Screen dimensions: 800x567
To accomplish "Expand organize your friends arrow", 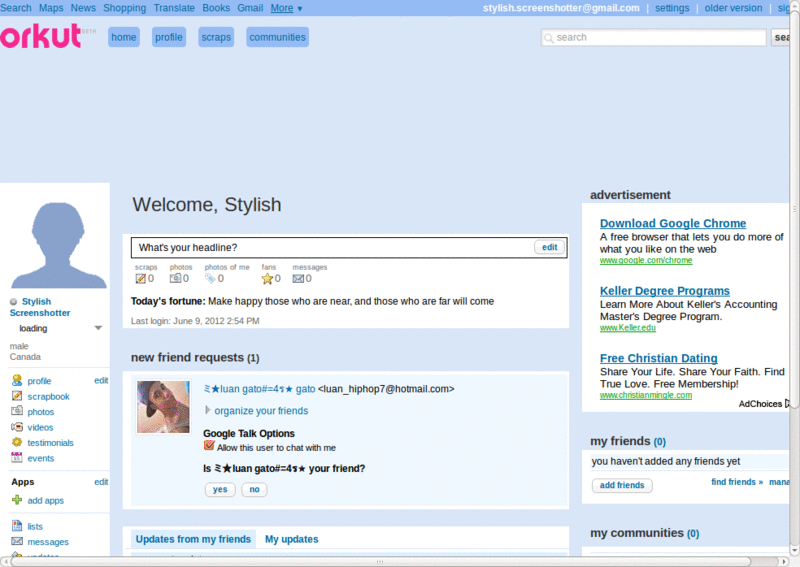I will pos(207,410).
